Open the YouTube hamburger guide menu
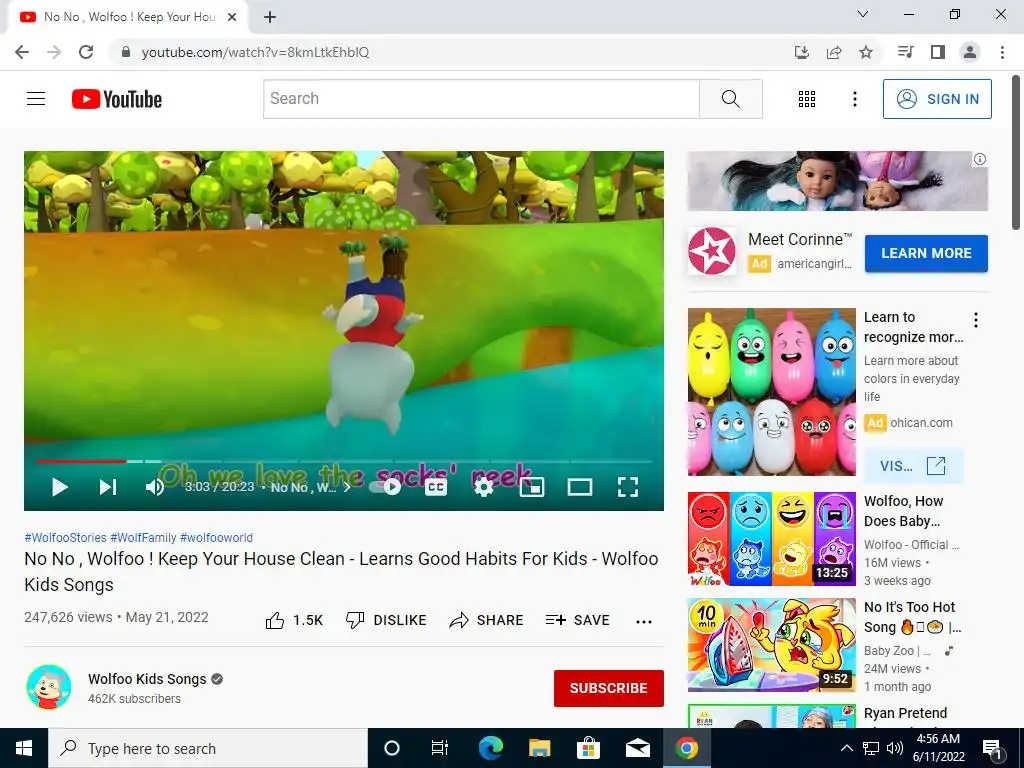The image size is (1024, 768). click(36, 99)
